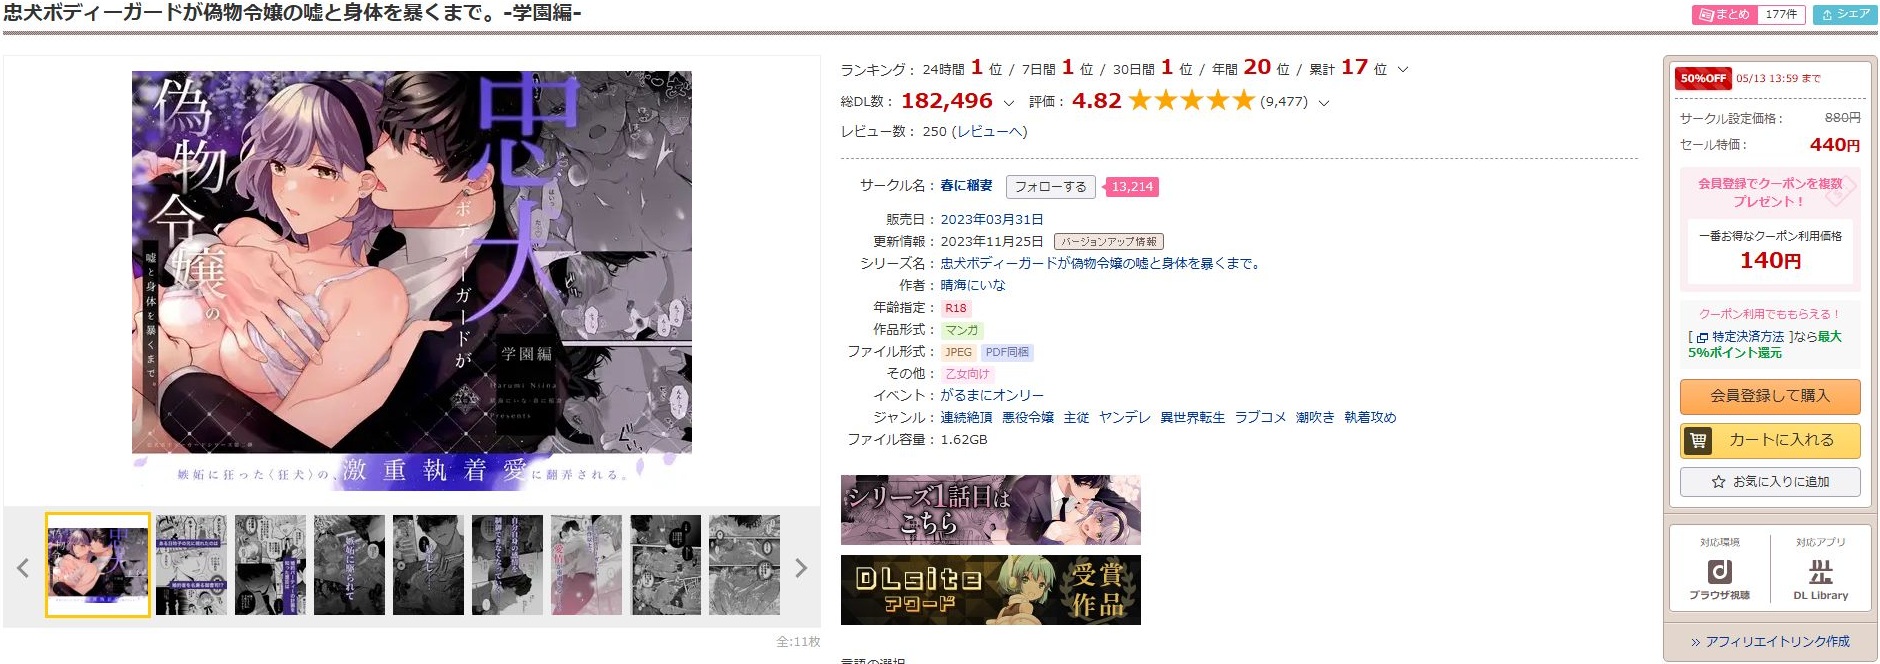Go to the next thumbnail with right arrow
This screenshot has height=664, width=1880.
click(801, 568)
